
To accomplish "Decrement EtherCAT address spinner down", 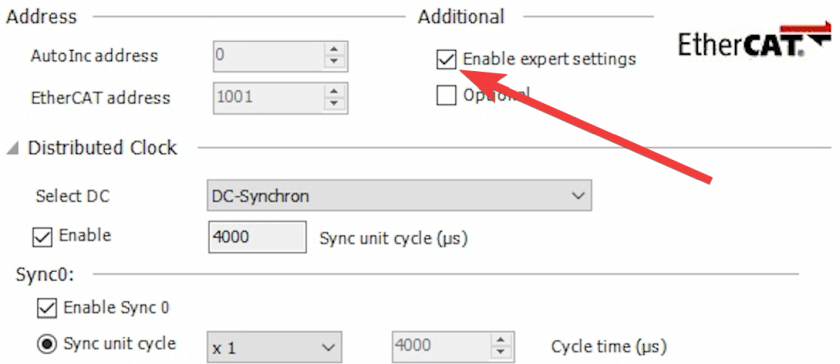I will pos(335,104).
